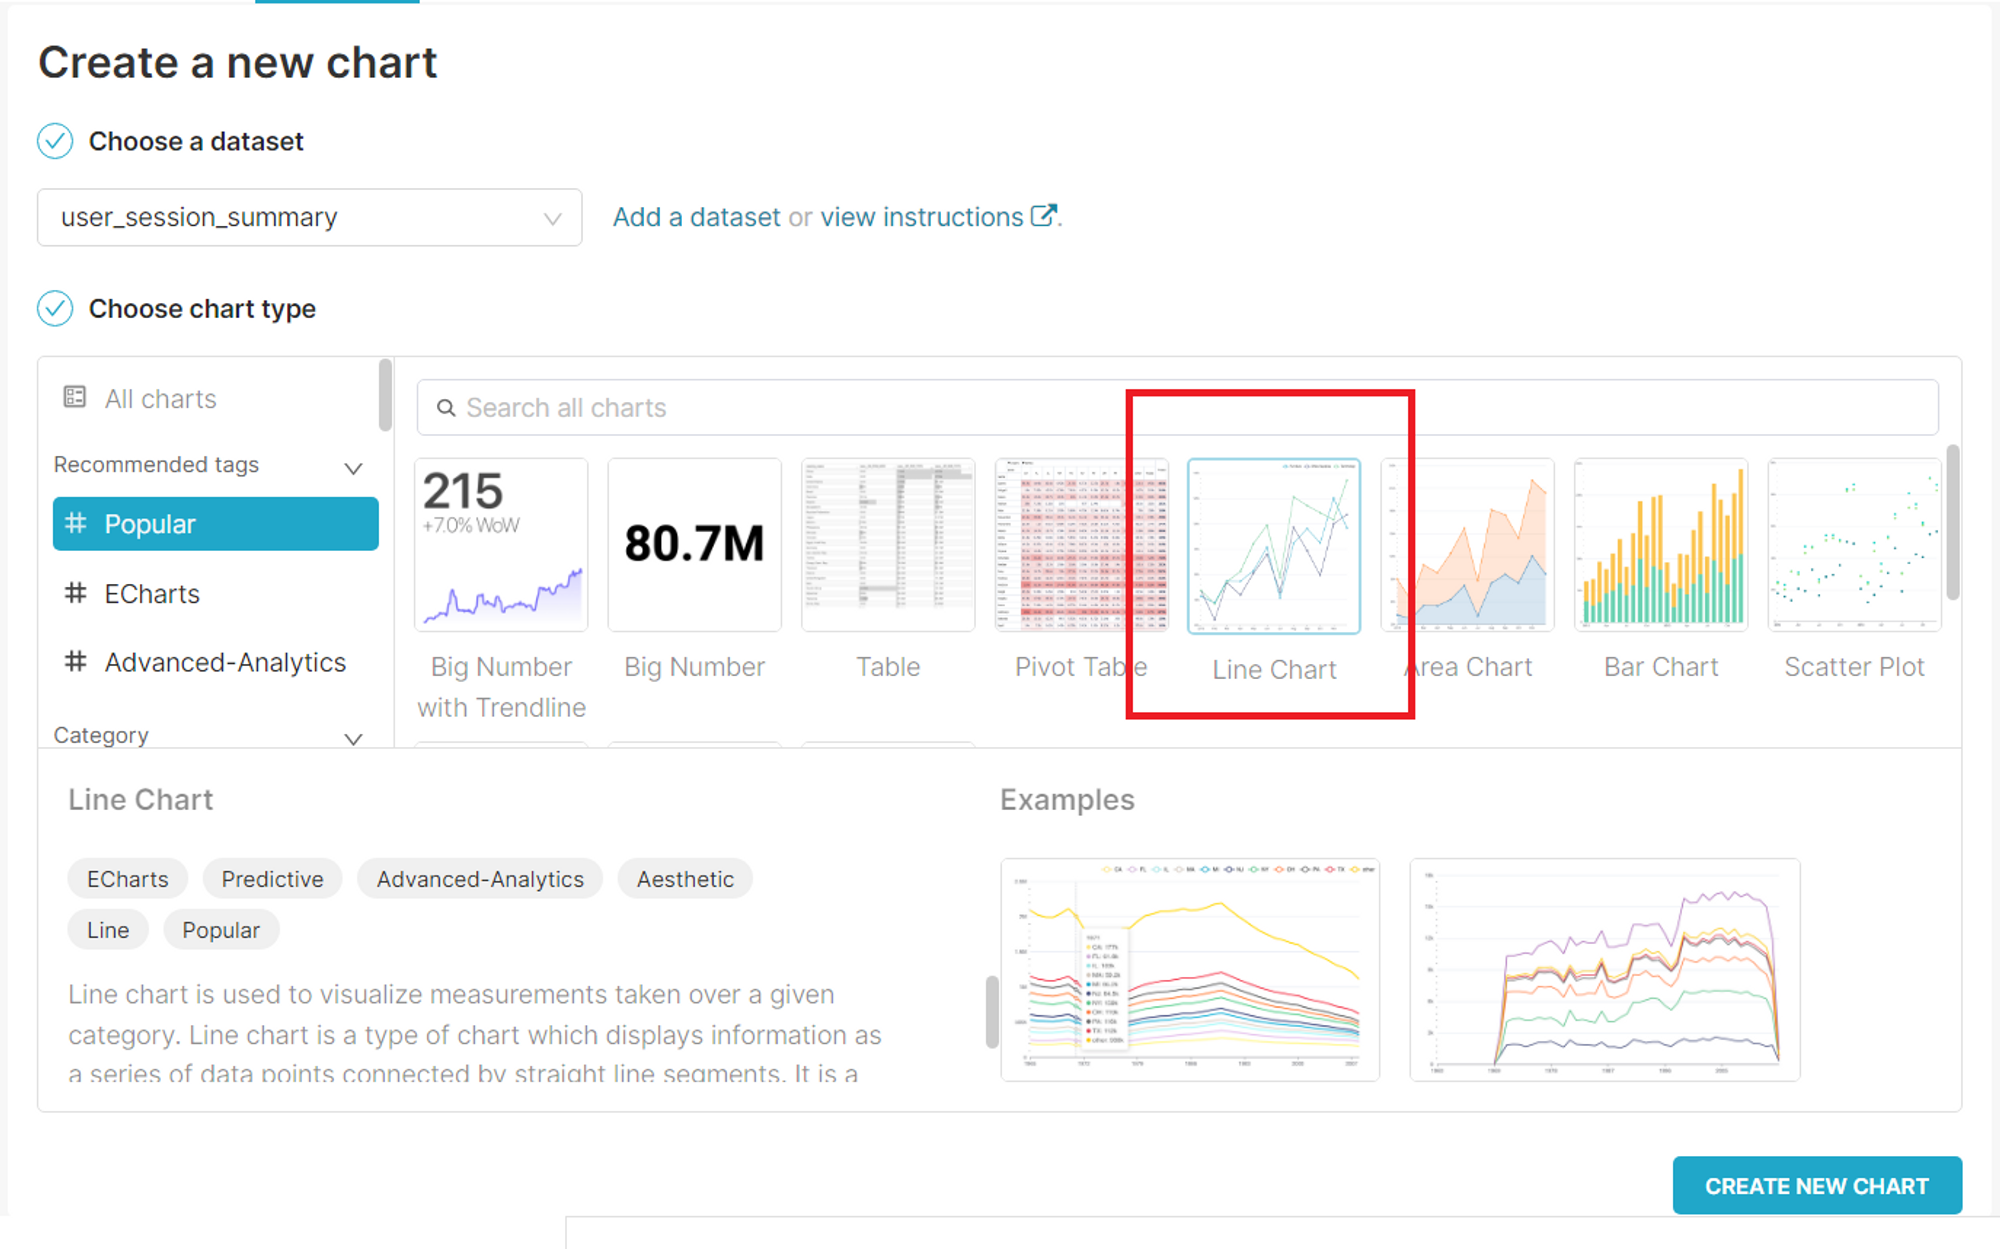Select the Big Number with Trendline thumbnail
Viewport: 2000px width, 1249px height.
(x=501, y=545)
